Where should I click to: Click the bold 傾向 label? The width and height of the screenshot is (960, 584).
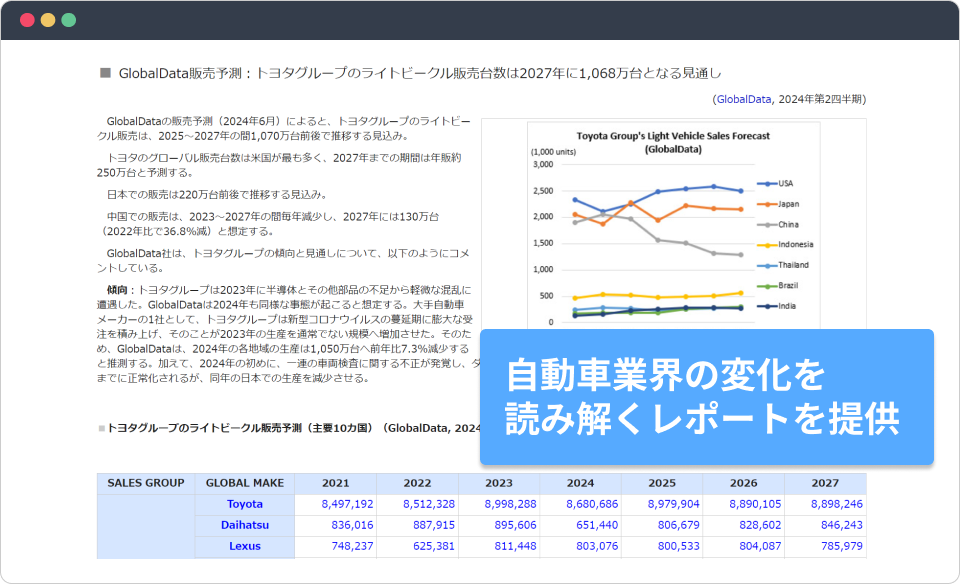(x=117, y=290)
